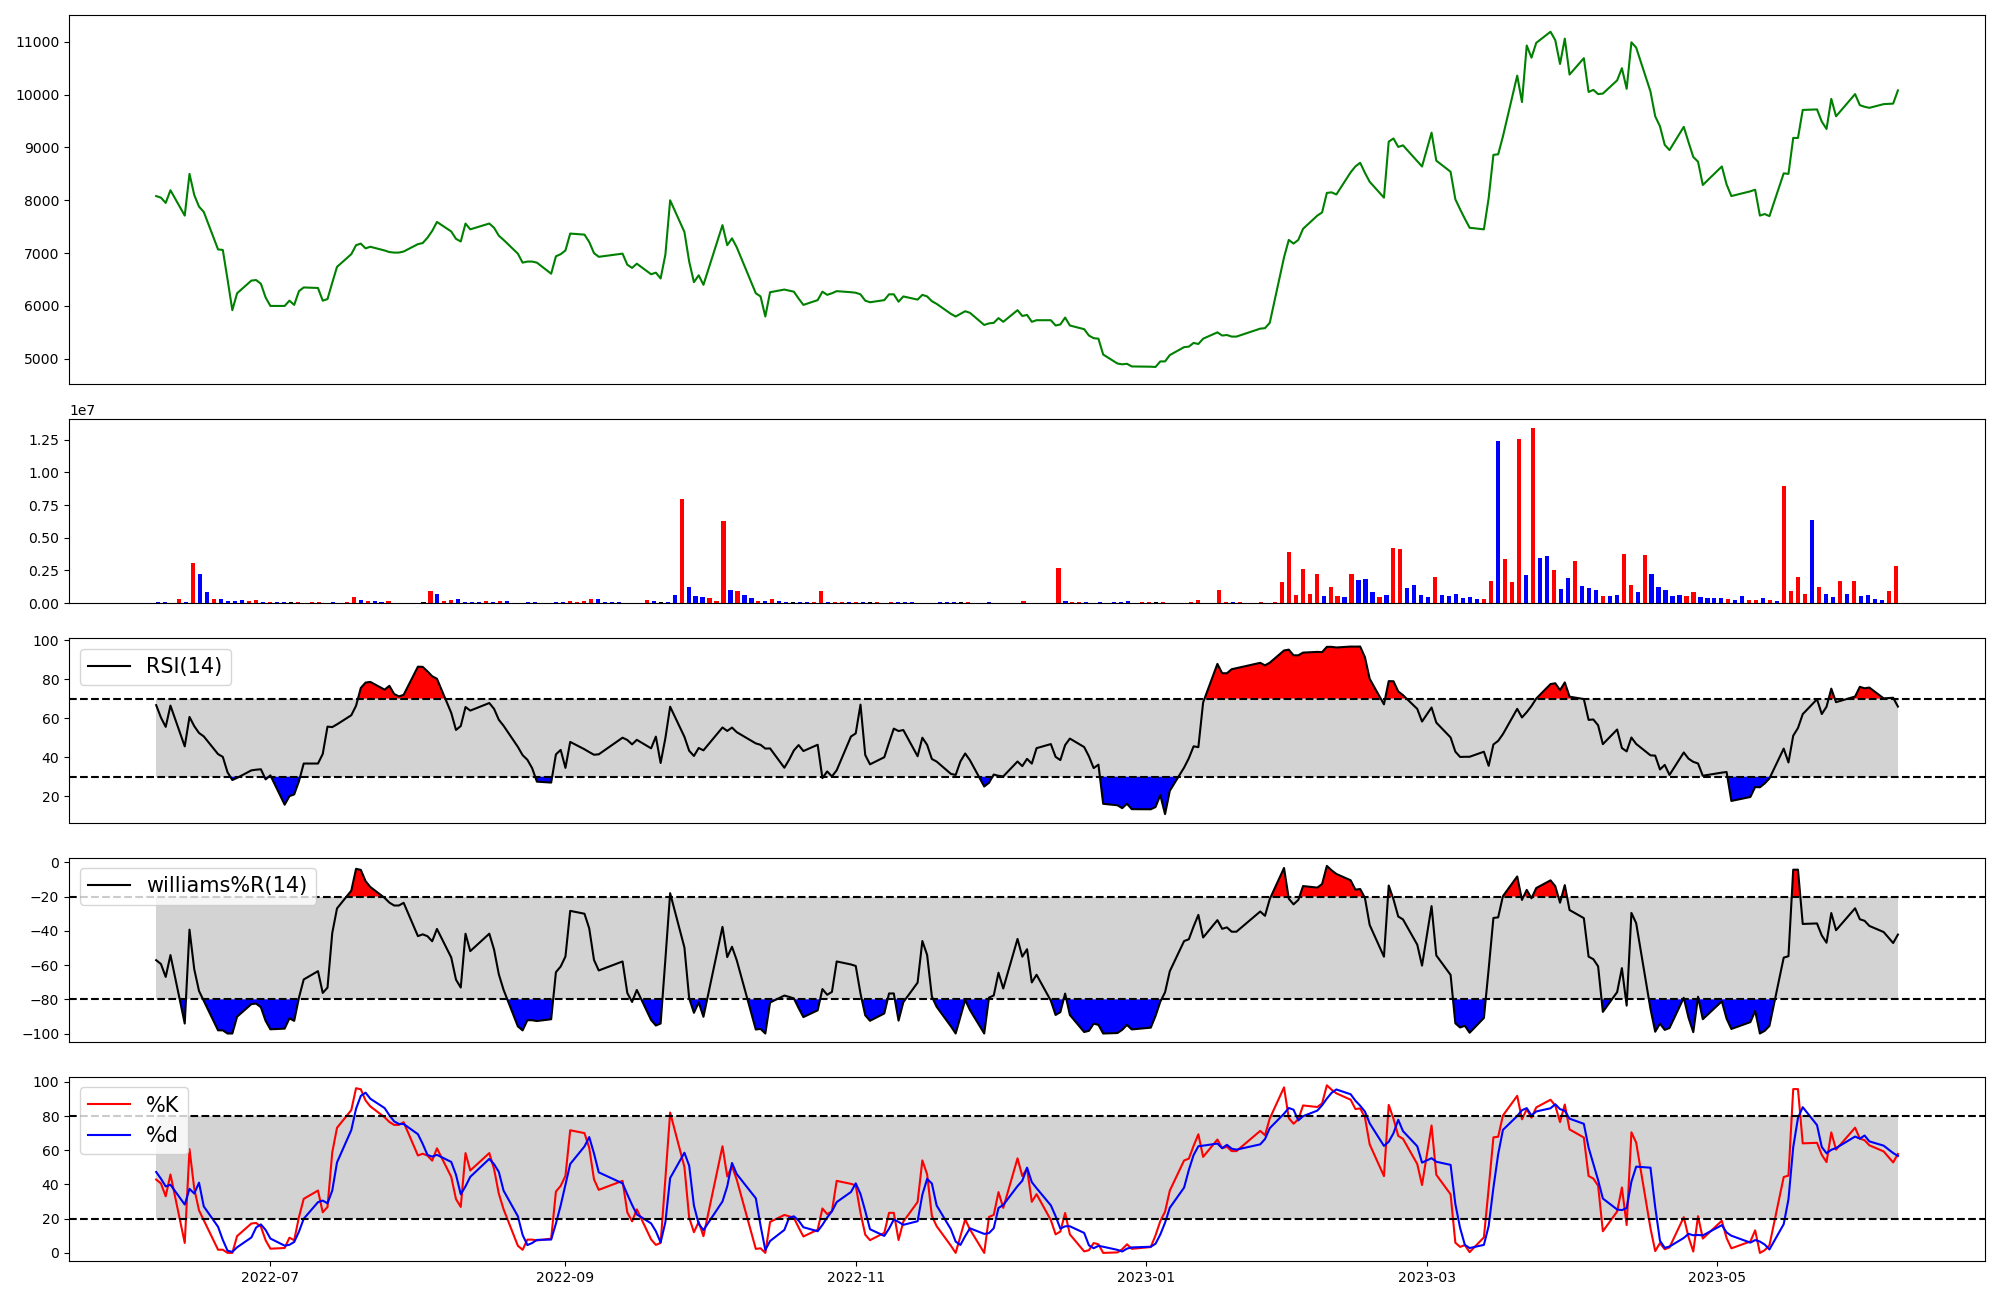Click the 2022-11 date tick label
This screenshot has width=2000, height=1300.
(x=856, y=1277)
